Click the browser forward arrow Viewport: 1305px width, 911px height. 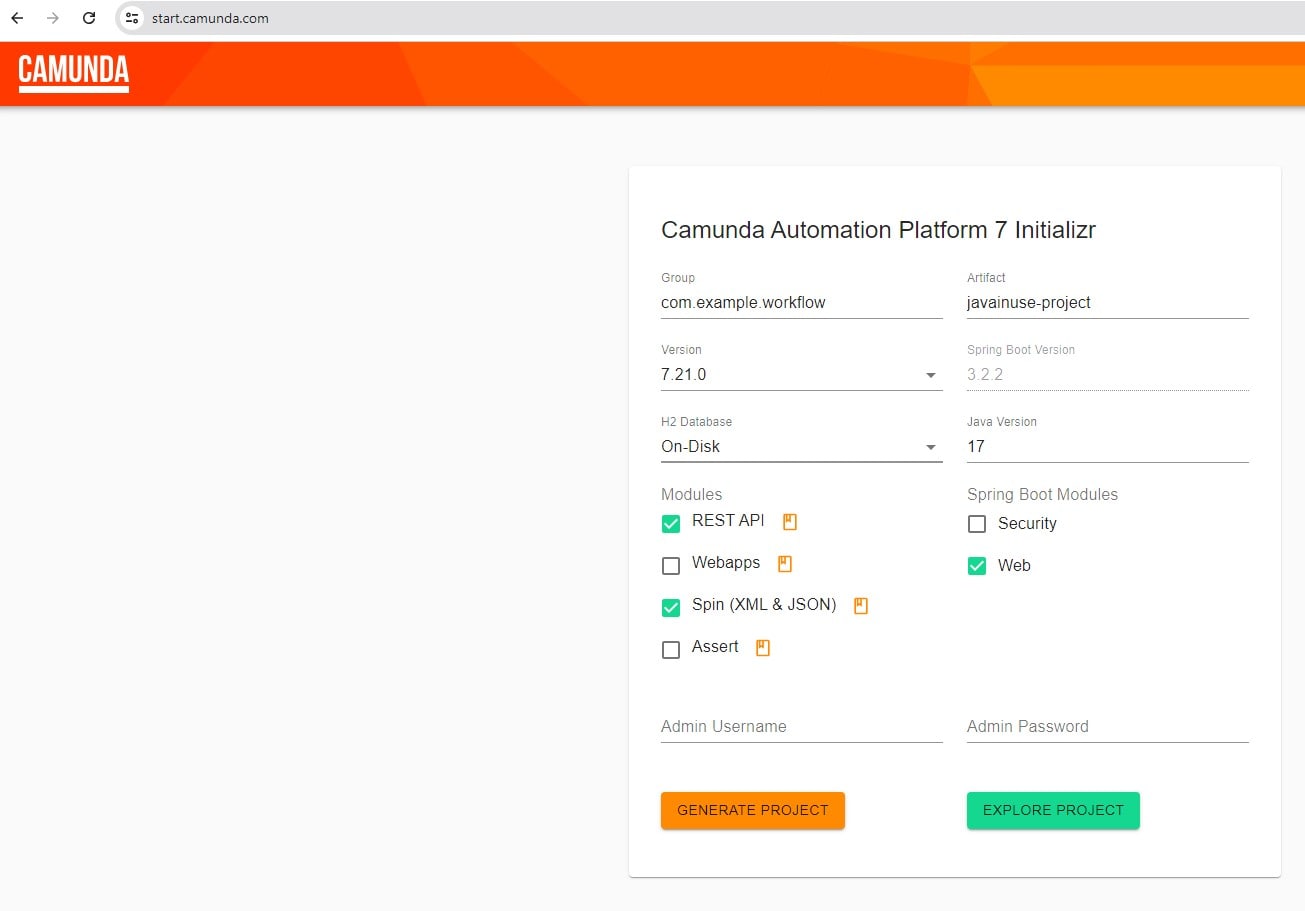(x=53, y=18)
